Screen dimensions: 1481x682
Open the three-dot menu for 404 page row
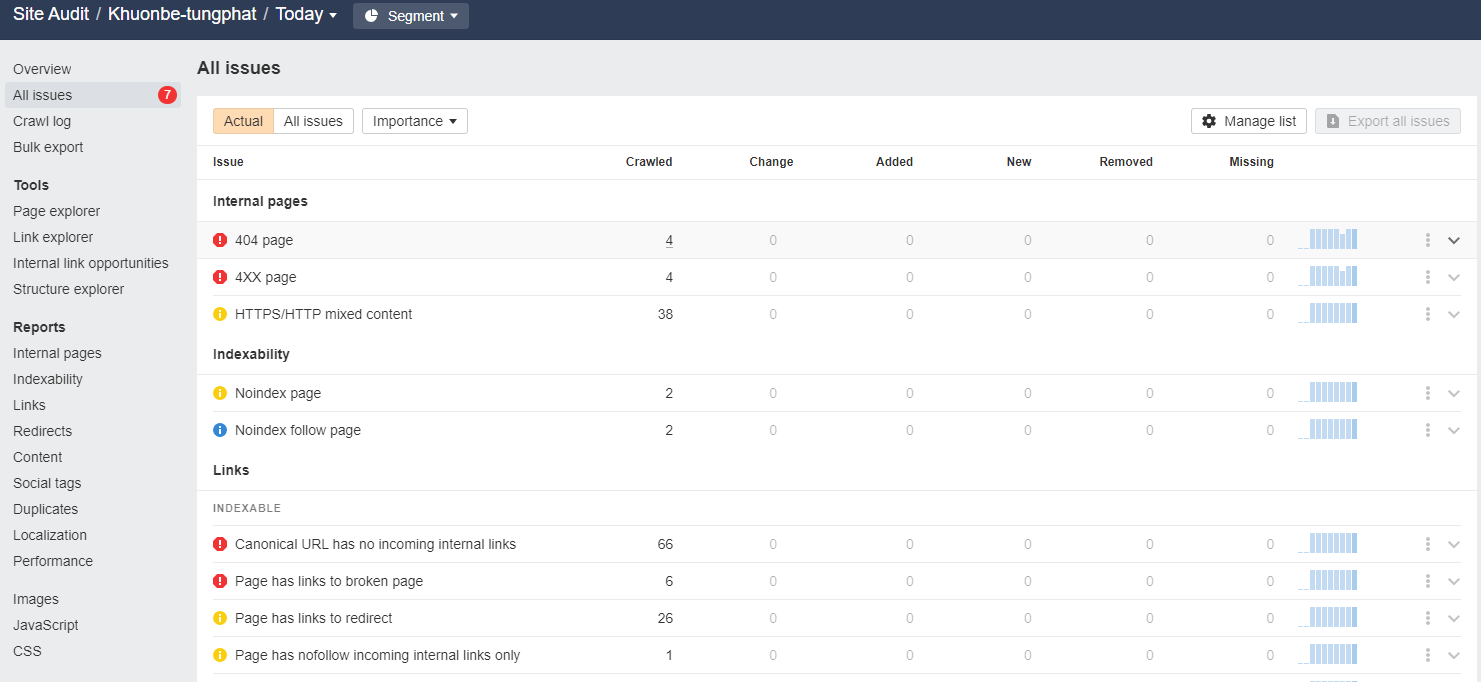tap(1428, 240)
